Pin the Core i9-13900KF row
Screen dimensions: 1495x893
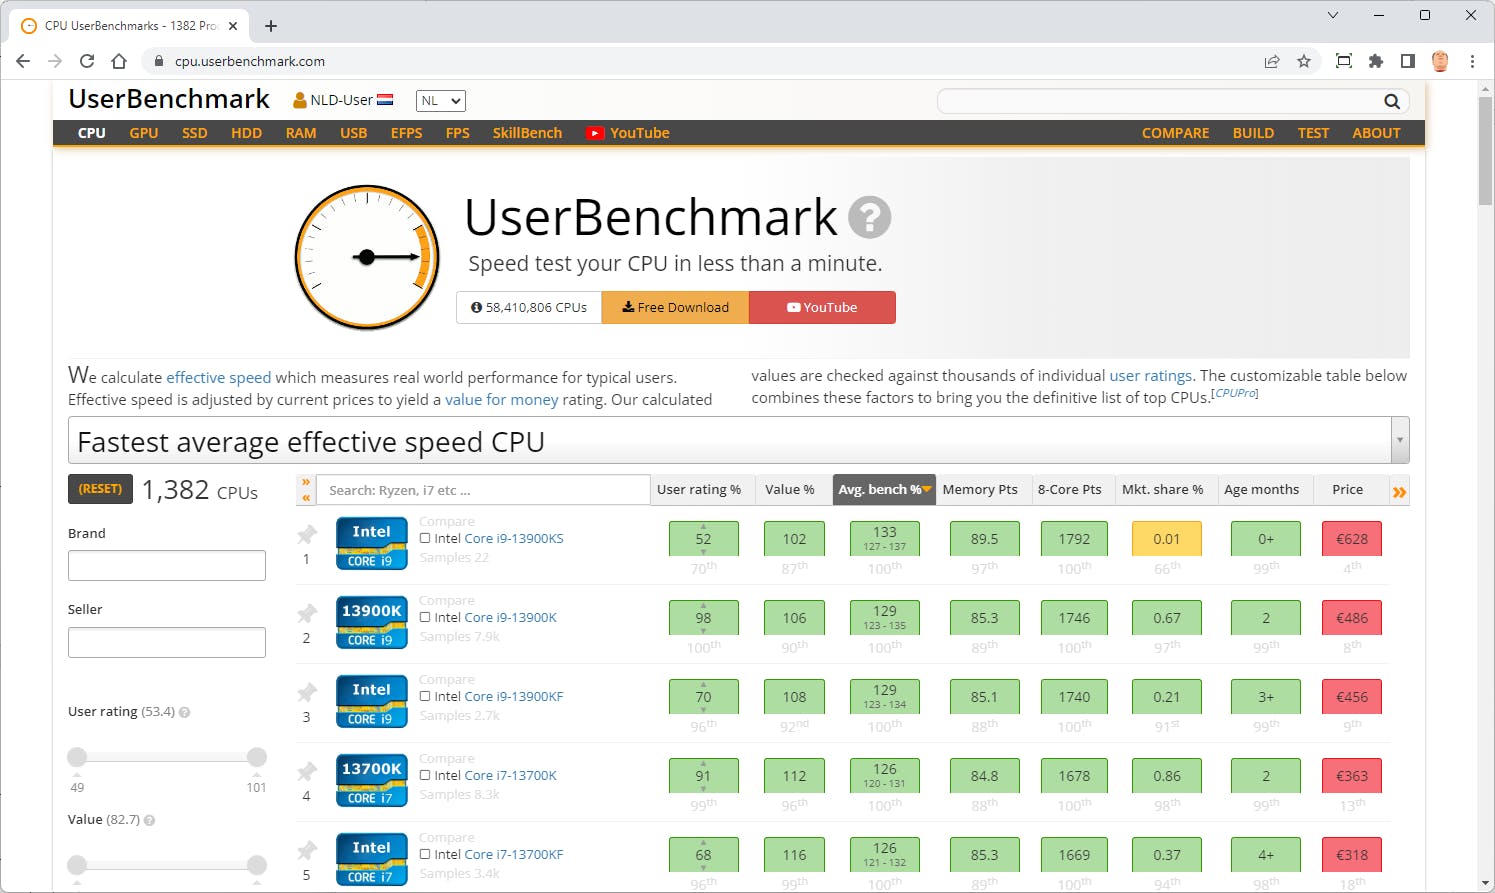pos(307,693)
